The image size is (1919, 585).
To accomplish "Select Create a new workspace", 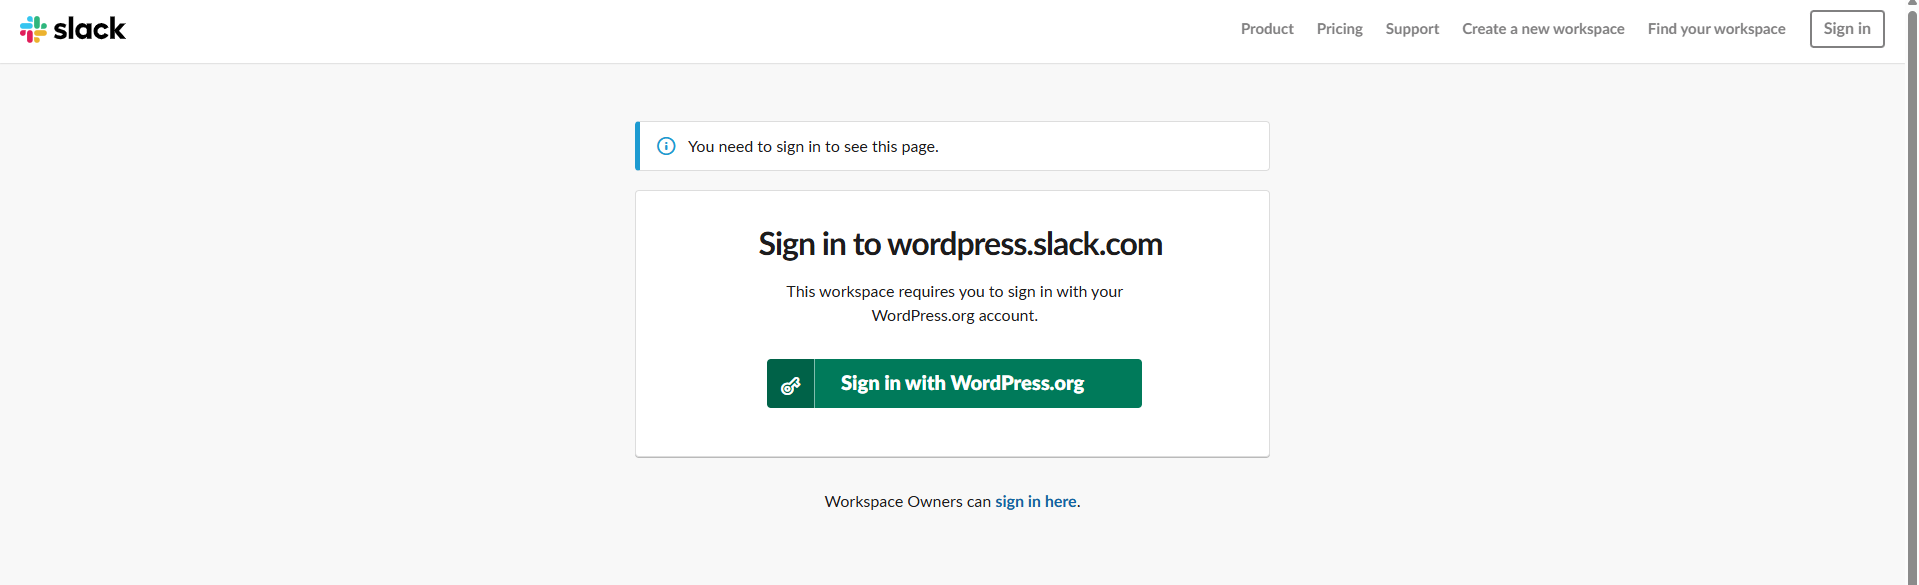I will 1542,29.
